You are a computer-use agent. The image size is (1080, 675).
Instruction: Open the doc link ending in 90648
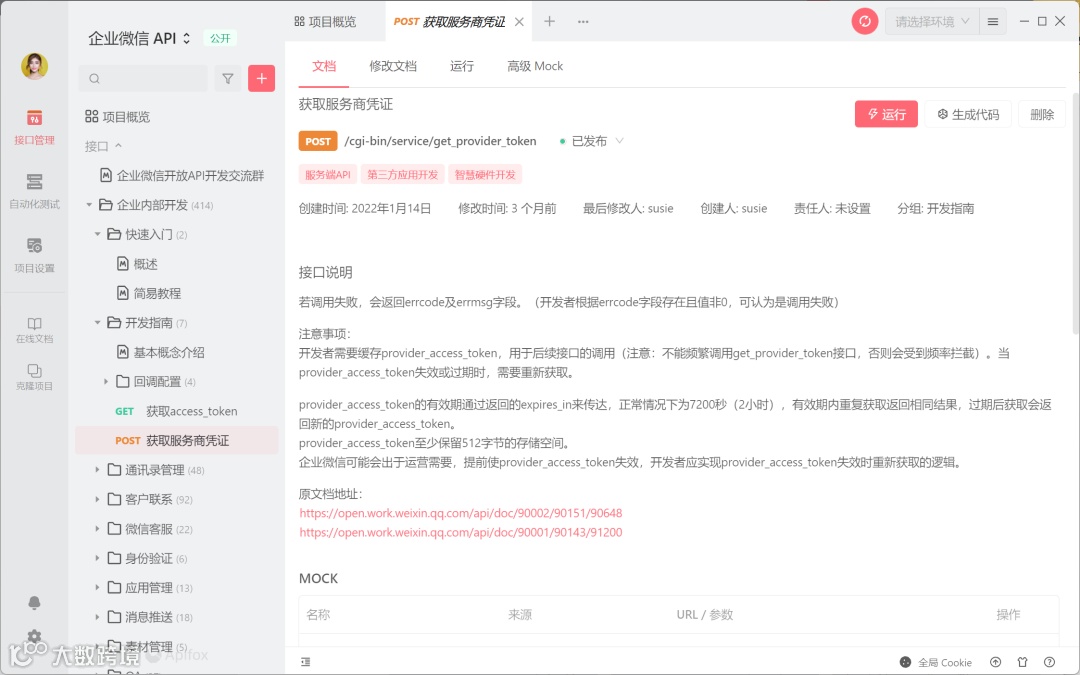click(x=461, y=513)
